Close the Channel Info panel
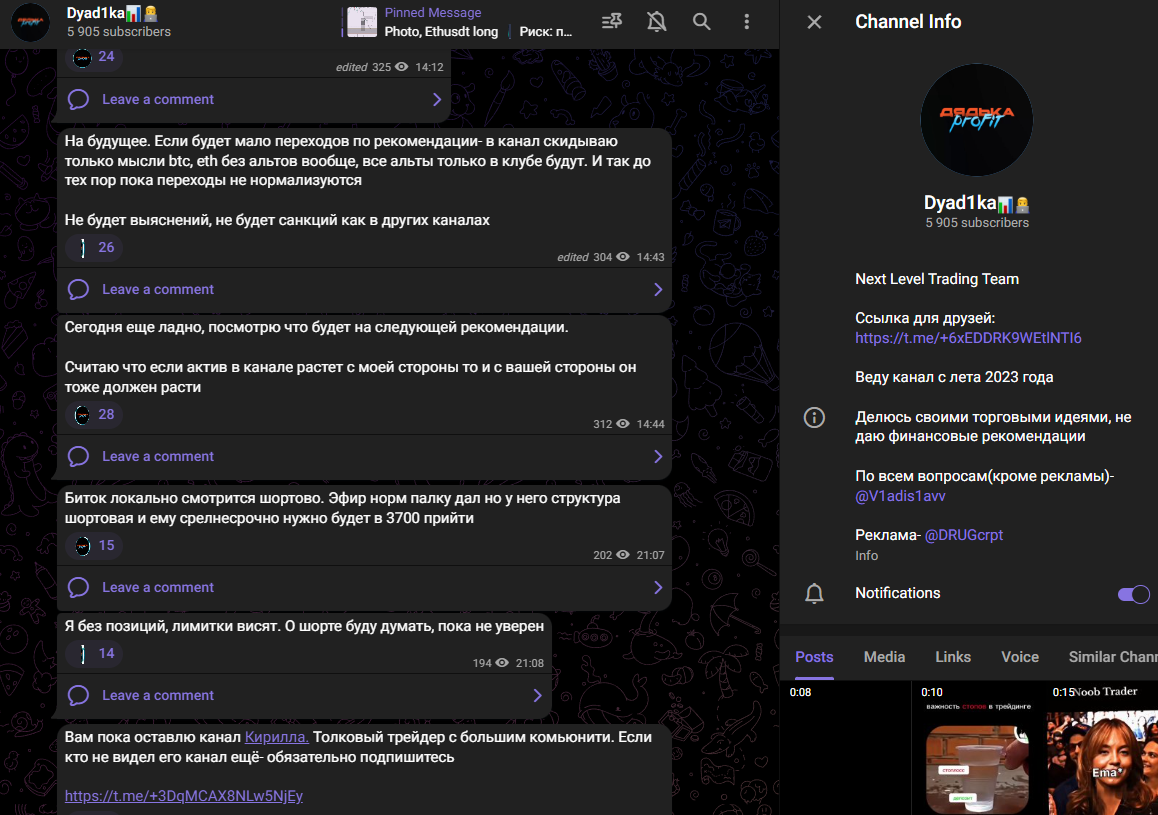This screenshot has width=1158, height=815. (814, 22)
